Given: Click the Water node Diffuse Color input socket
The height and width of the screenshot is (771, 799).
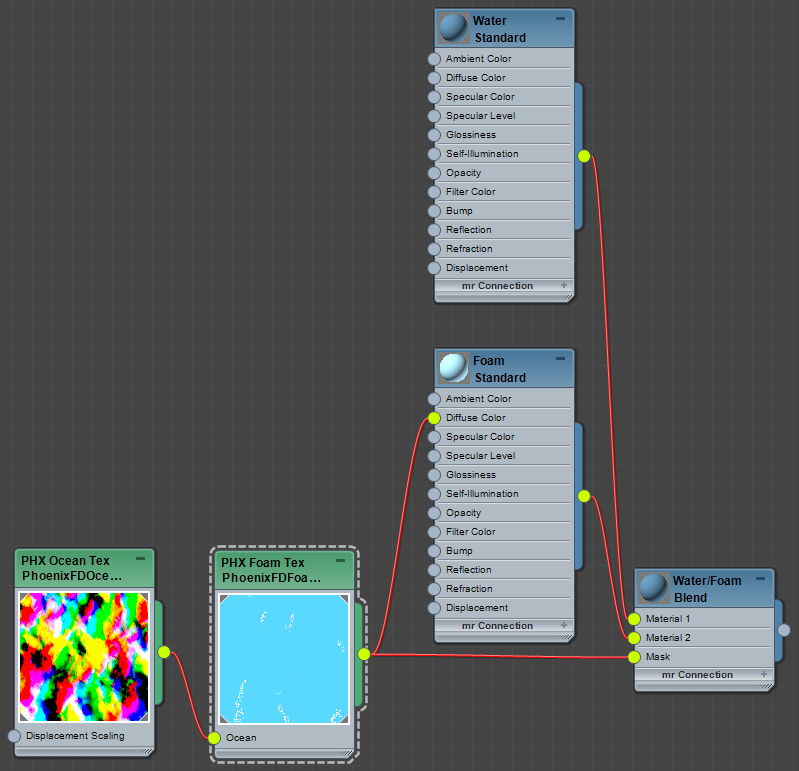Looking at the screenshot, I should 434,78.
